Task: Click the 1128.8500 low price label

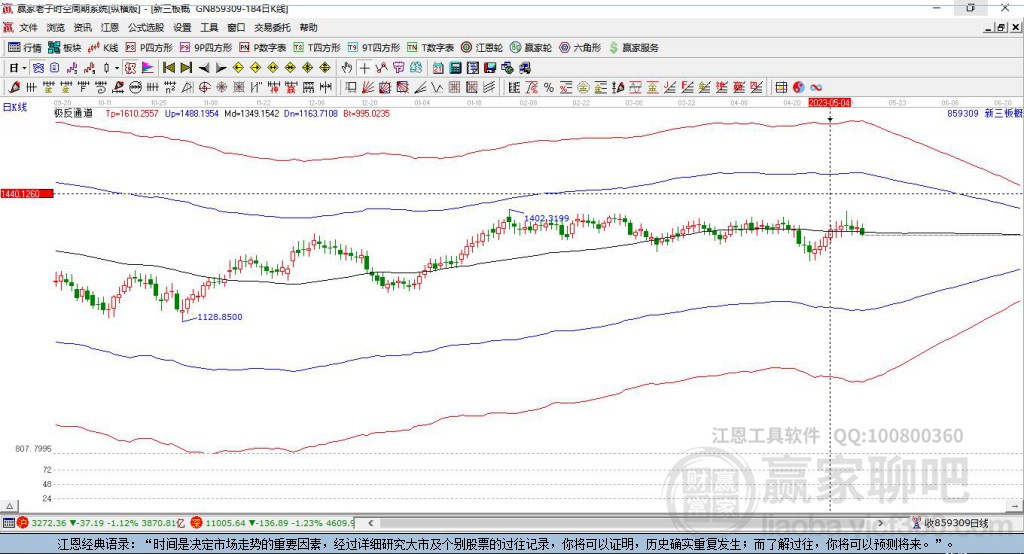Action: pos(219,317)
